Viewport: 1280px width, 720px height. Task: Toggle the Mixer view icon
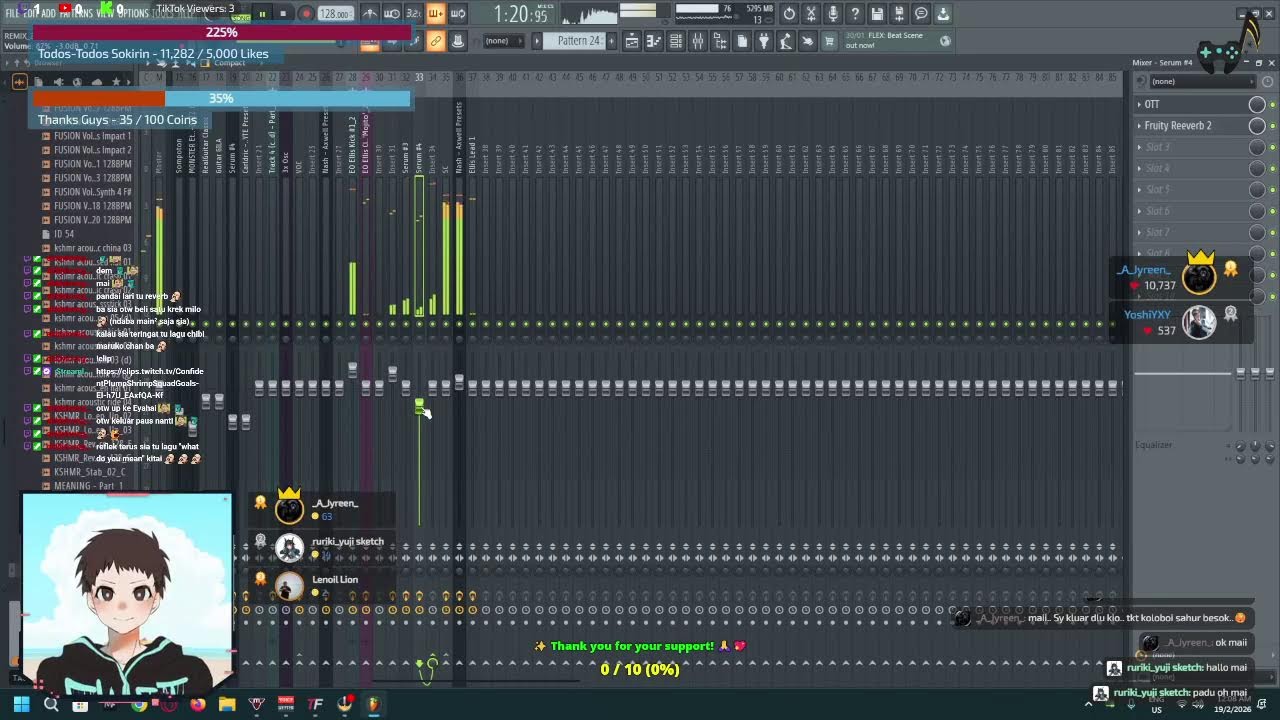[698, 41]
